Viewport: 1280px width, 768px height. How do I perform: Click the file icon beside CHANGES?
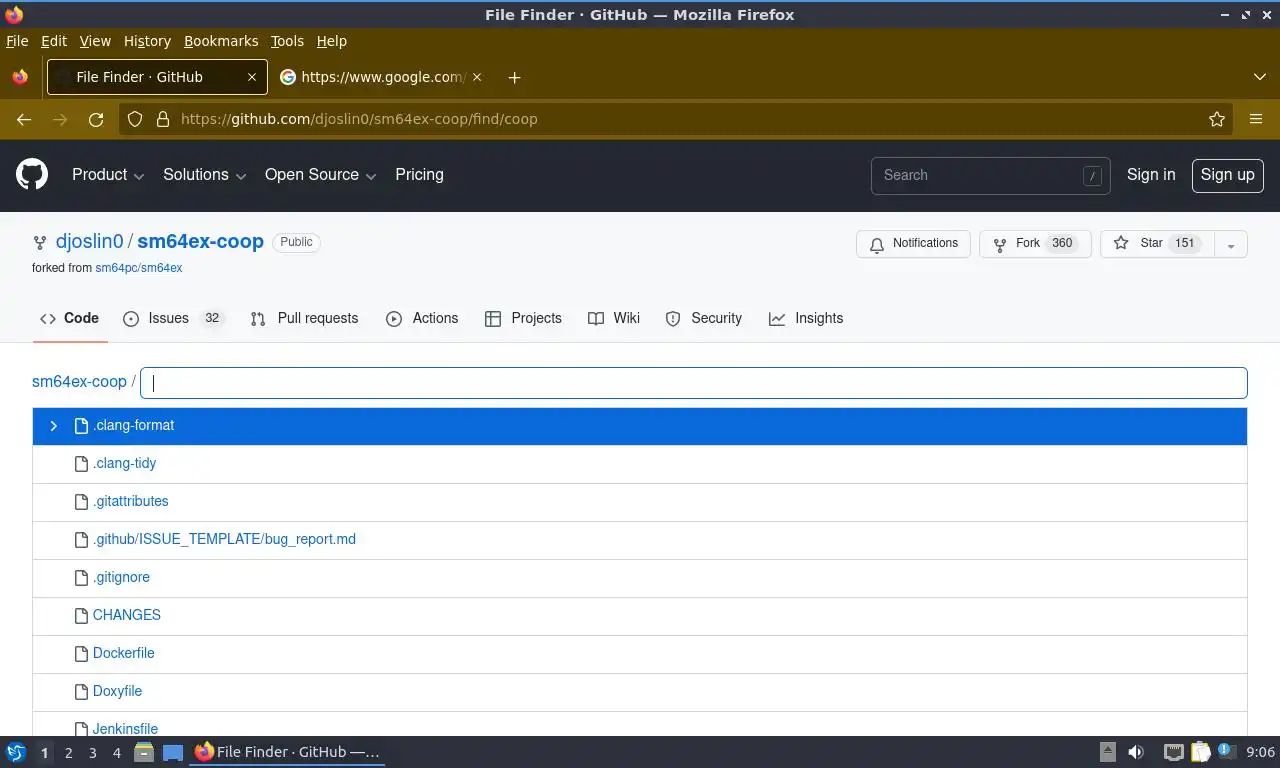click(82, 615)
